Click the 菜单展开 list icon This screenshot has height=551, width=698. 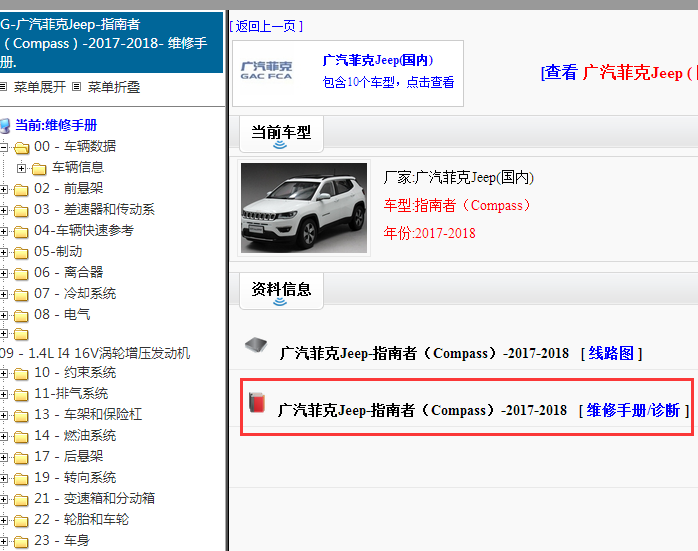[x=4, y=86]
